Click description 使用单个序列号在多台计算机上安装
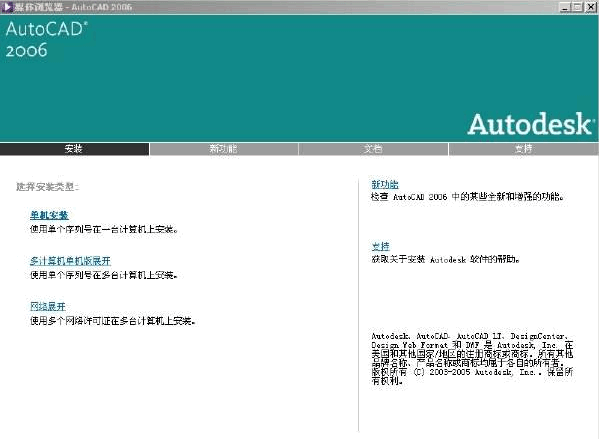 click(104, 275)
